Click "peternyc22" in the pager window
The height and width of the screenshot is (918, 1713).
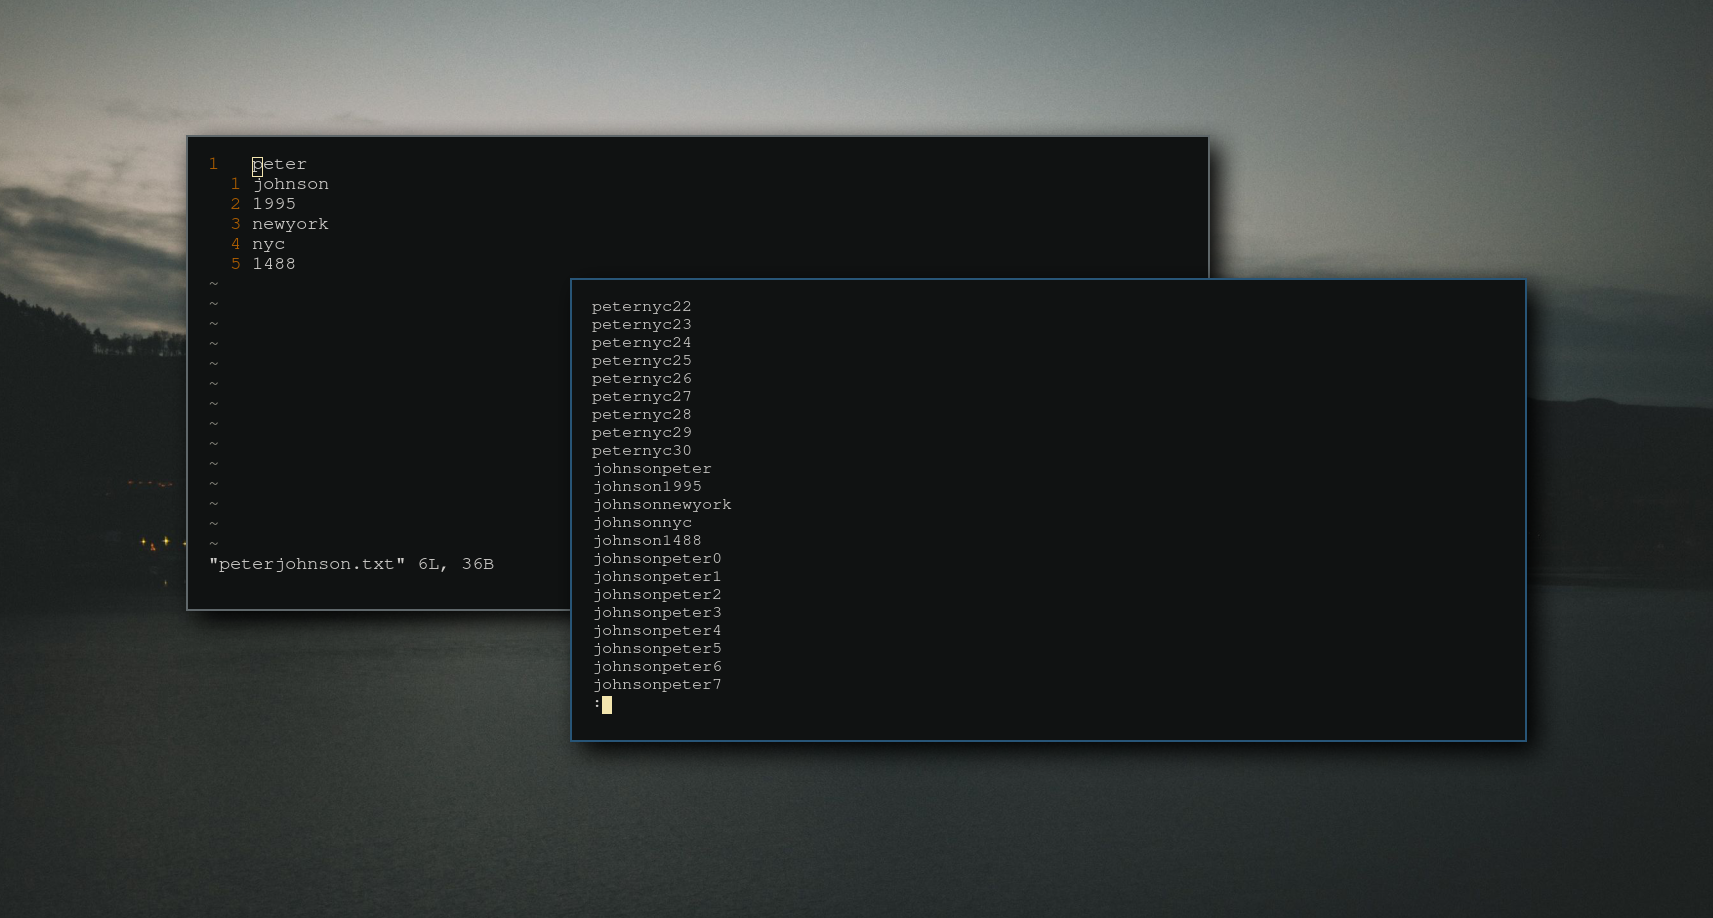point(641,307)
